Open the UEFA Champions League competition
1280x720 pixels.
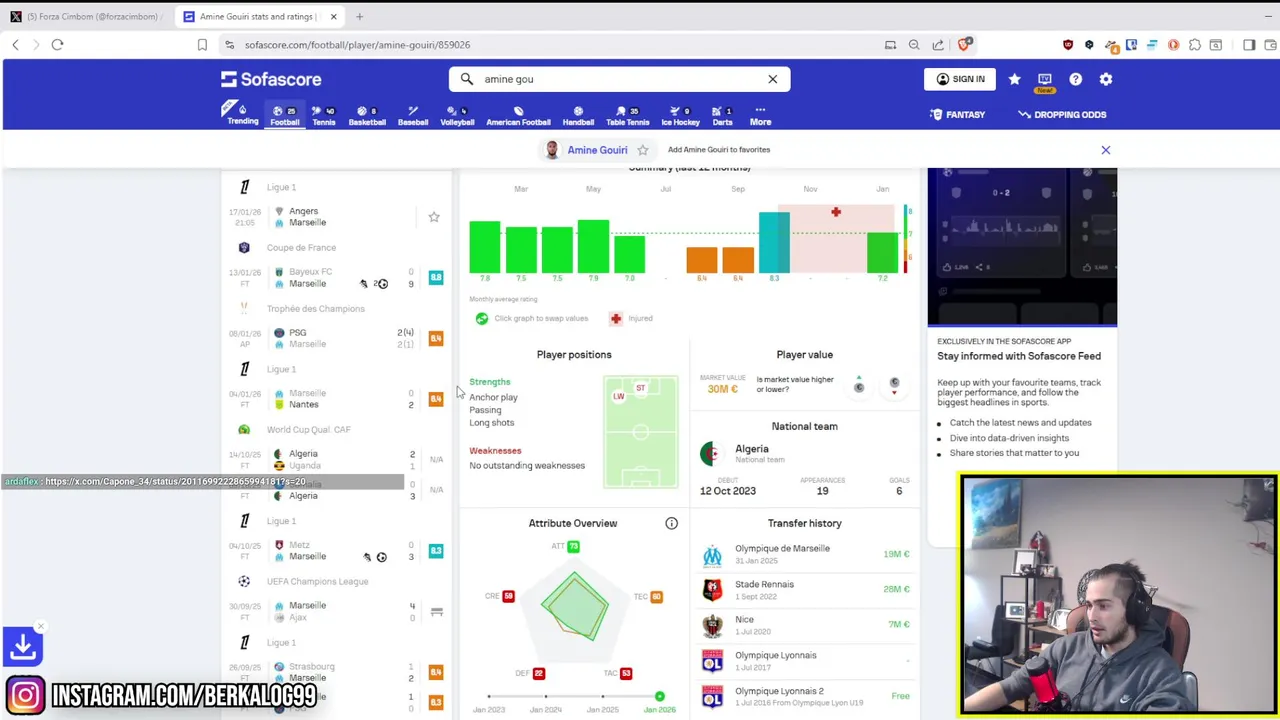coord(317,582)
